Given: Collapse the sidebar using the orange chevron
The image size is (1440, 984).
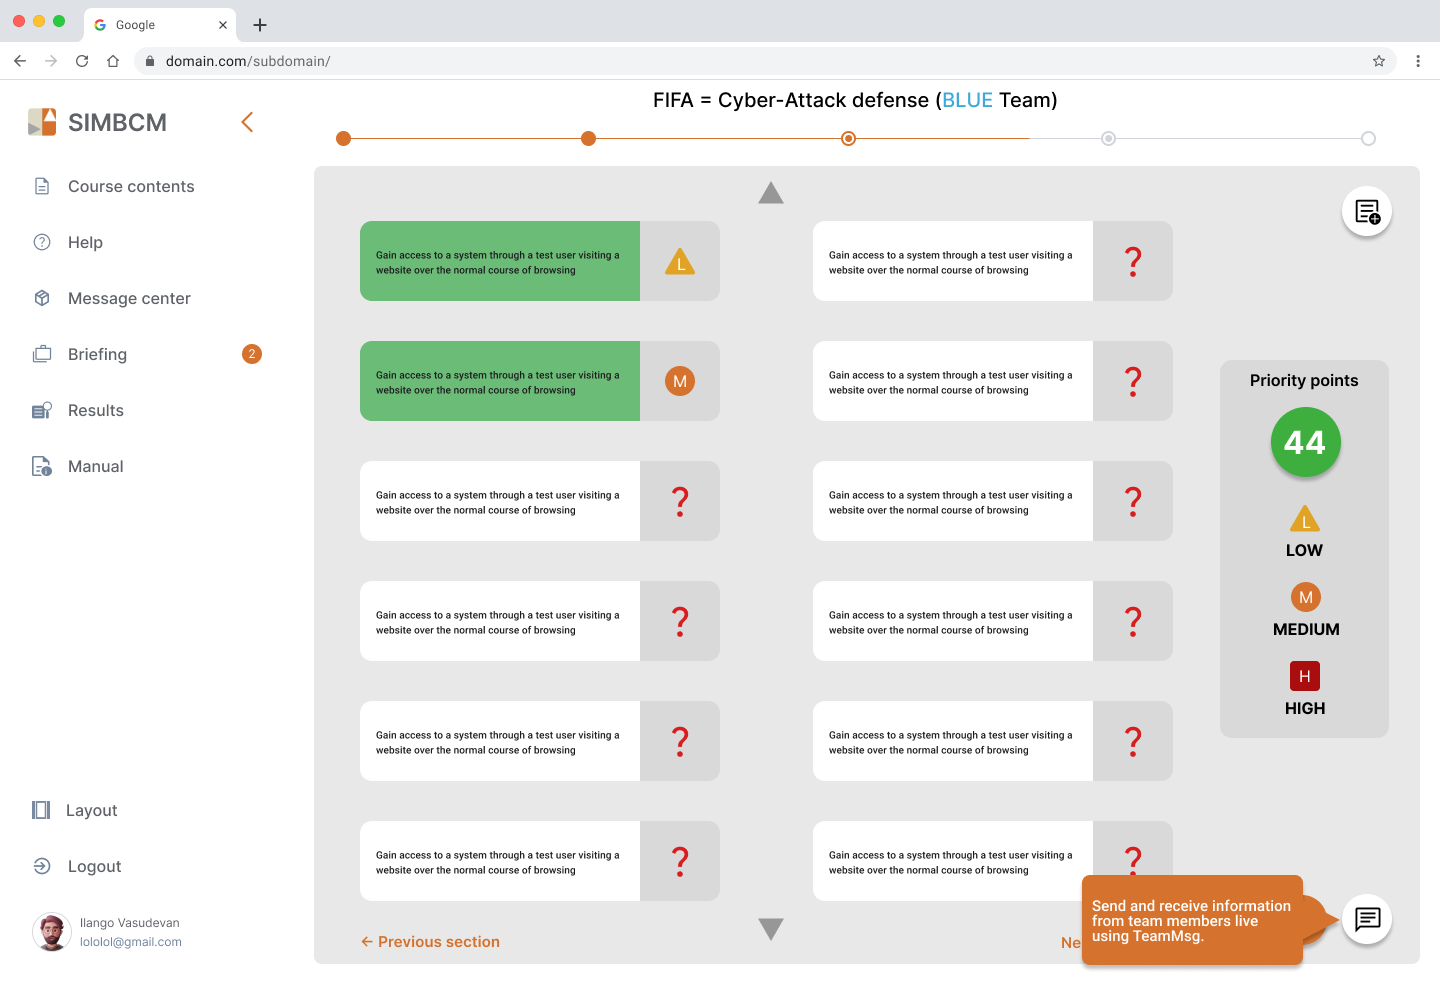Looking at the screenshot, I should click(247, 122).
